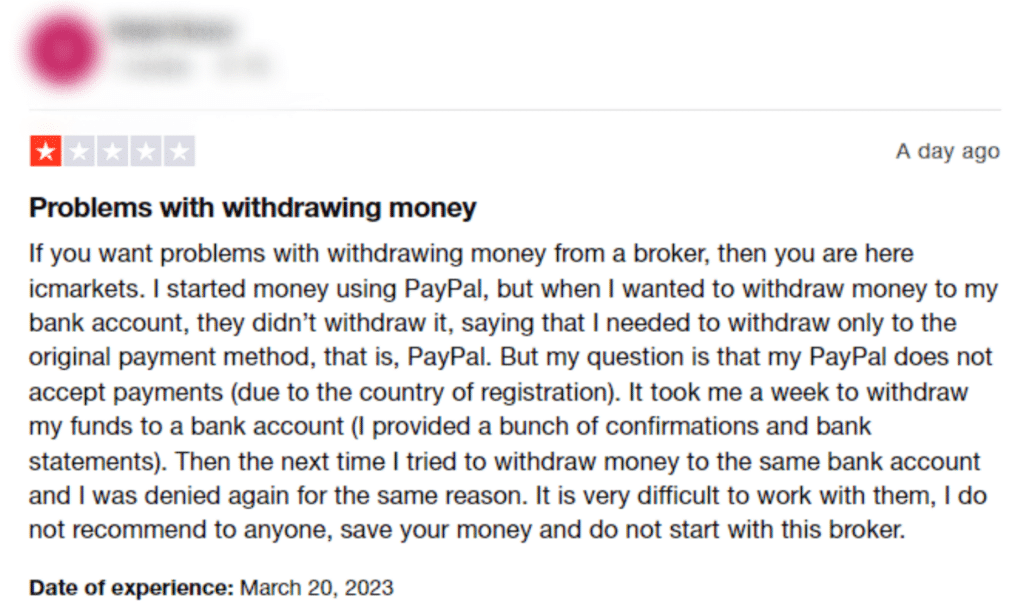
Task: Select the fourth grey rating star
Action: pyautogui.click(x=146, y=152)
